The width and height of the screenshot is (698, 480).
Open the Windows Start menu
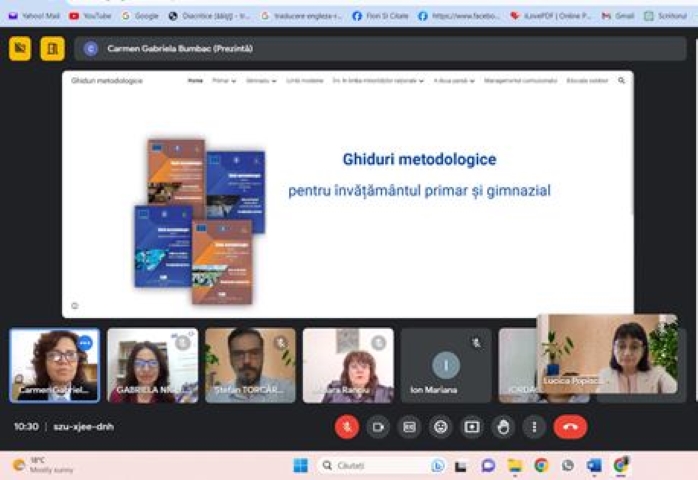coord(300,465)
